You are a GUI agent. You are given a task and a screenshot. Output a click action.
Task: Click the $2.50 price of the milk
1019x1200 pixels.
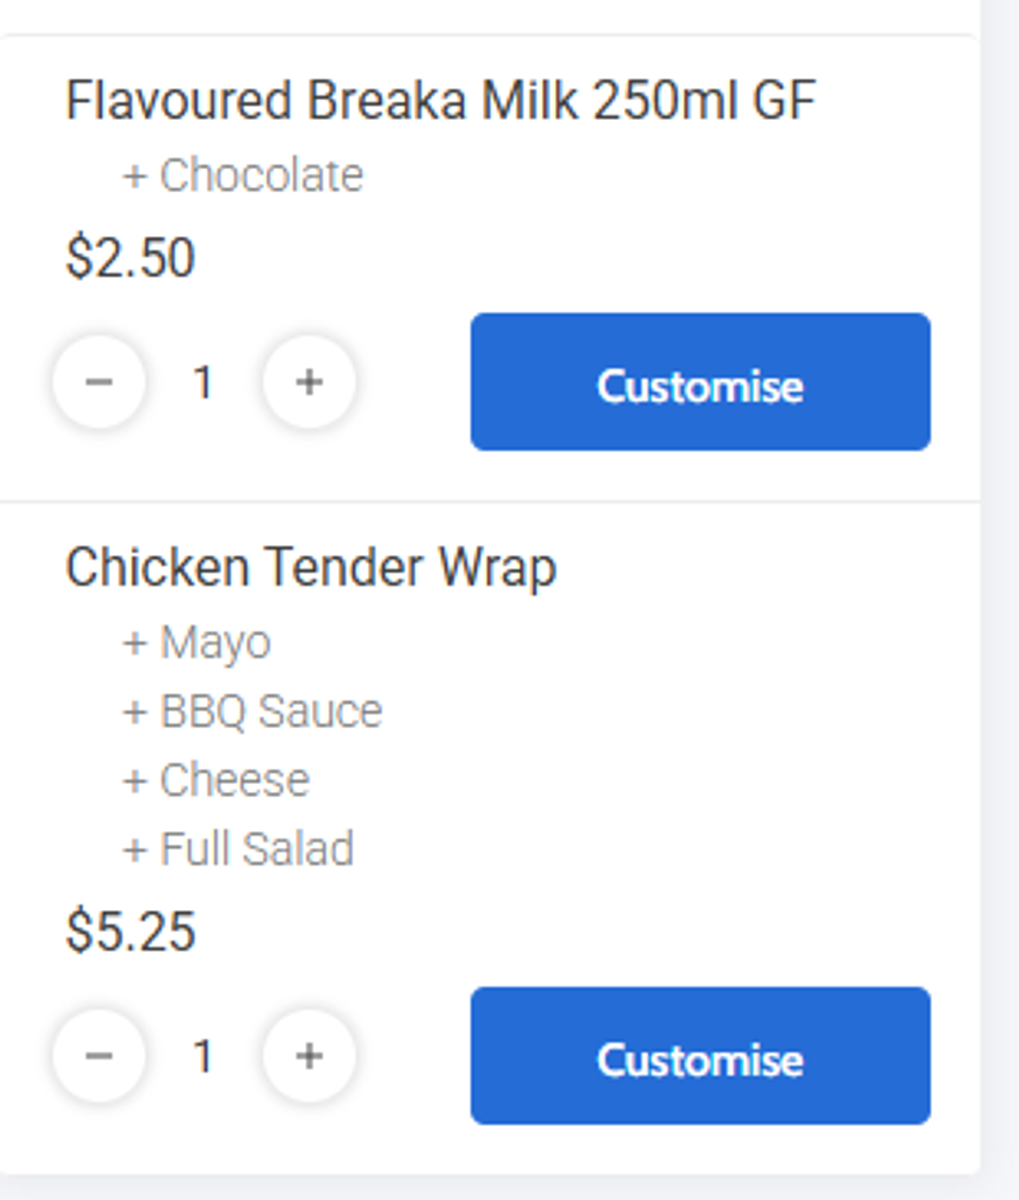tap(130, 258)
